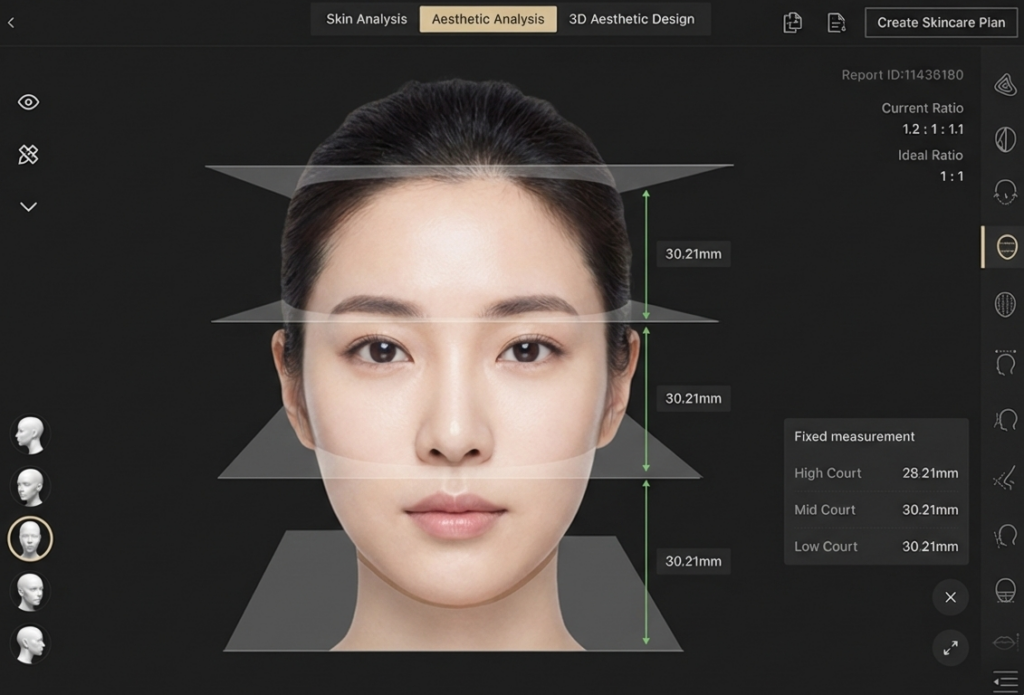Toggle the crossed ruler measurement overlay icon
Viewport: 1024px width, 695px height.
(x=28, y=154)
